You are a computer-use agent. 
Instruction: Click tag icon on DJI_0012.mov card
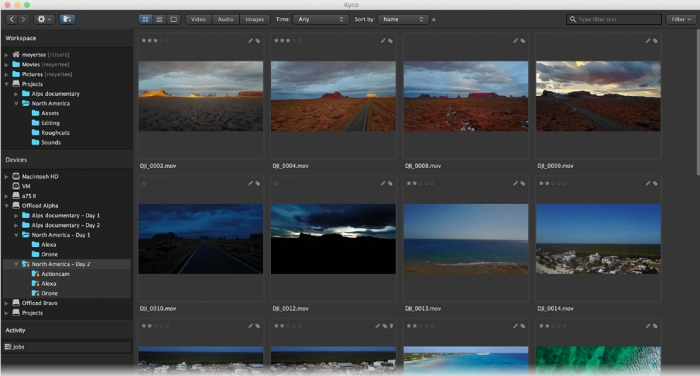tap(390, 184)
